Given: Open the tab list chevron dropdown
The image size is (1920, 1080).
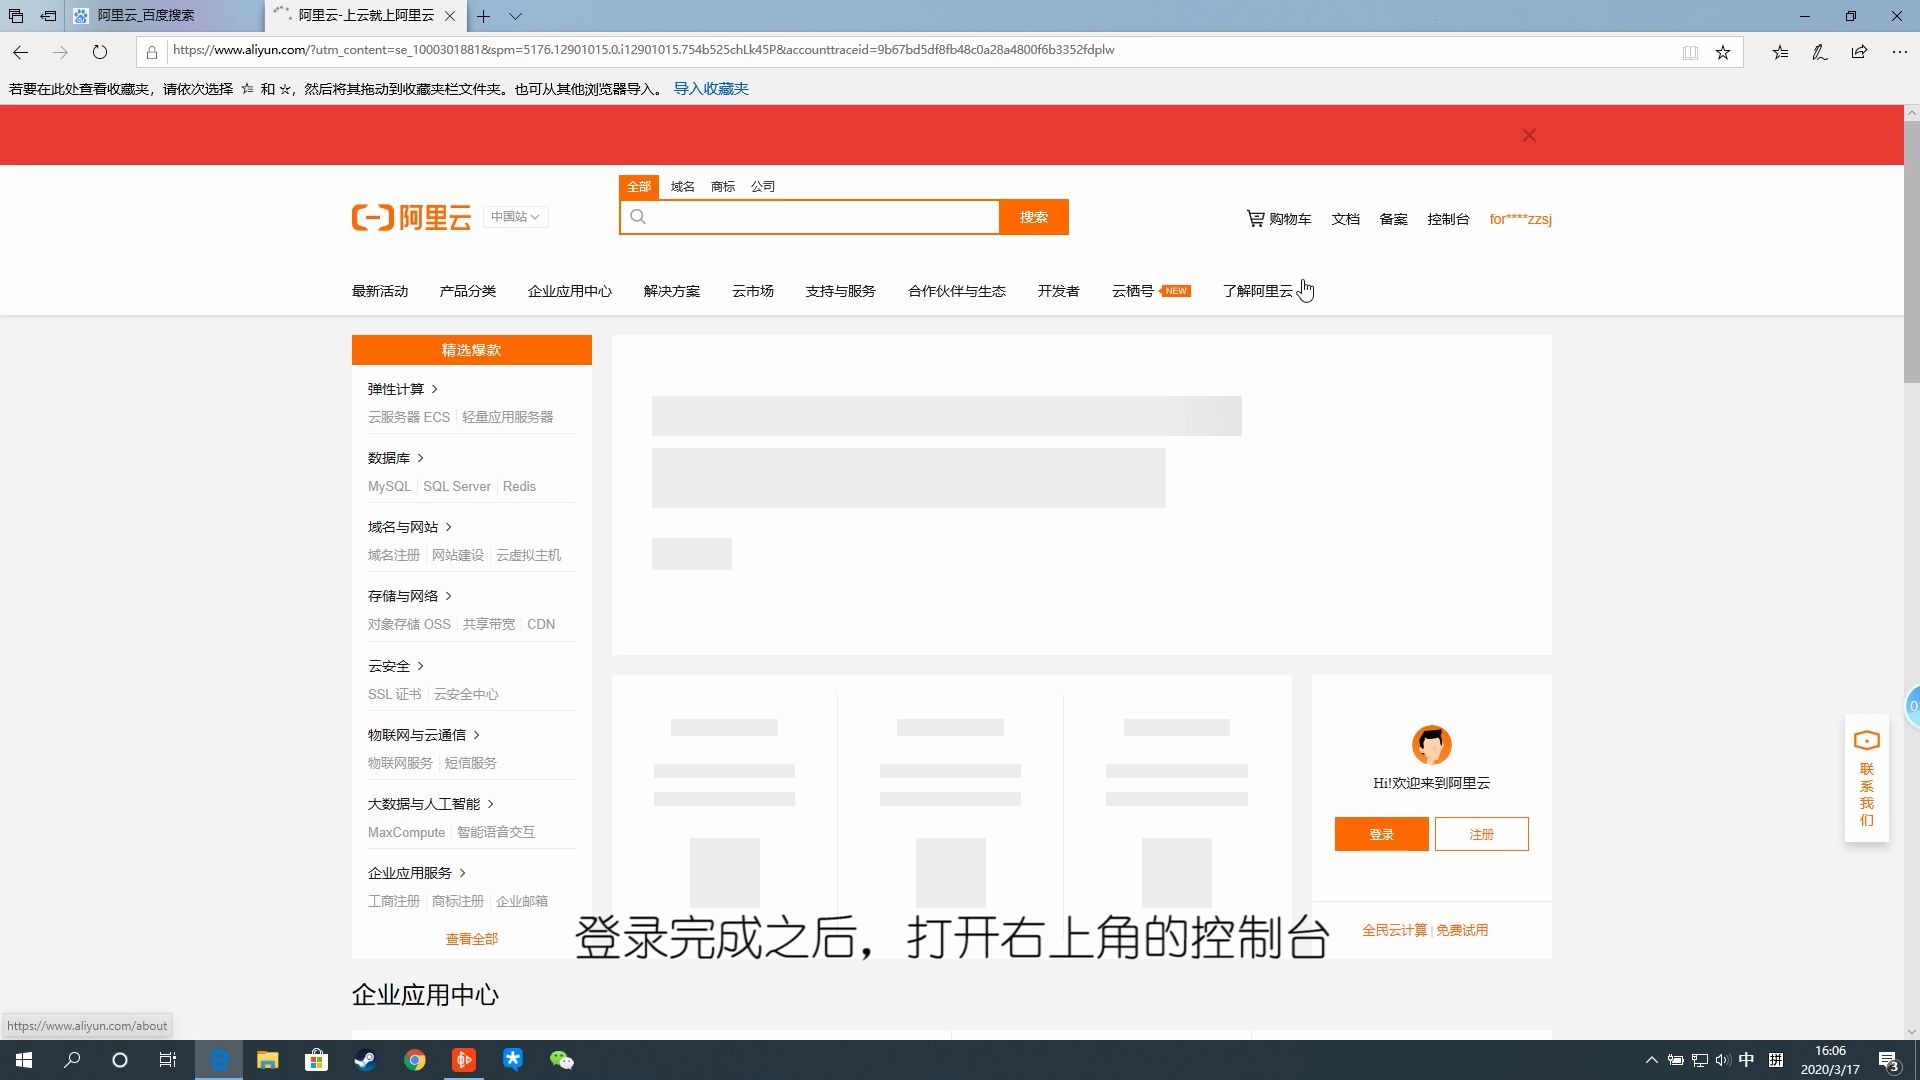Looking at the screenshot, I should pos(515,16).
